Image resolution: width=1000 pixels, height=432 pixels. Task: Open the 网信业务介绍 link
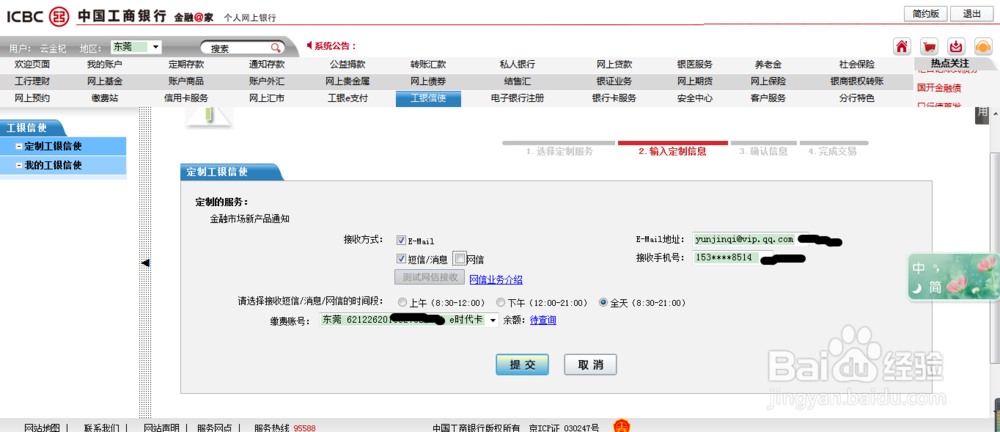coord(496,279)
